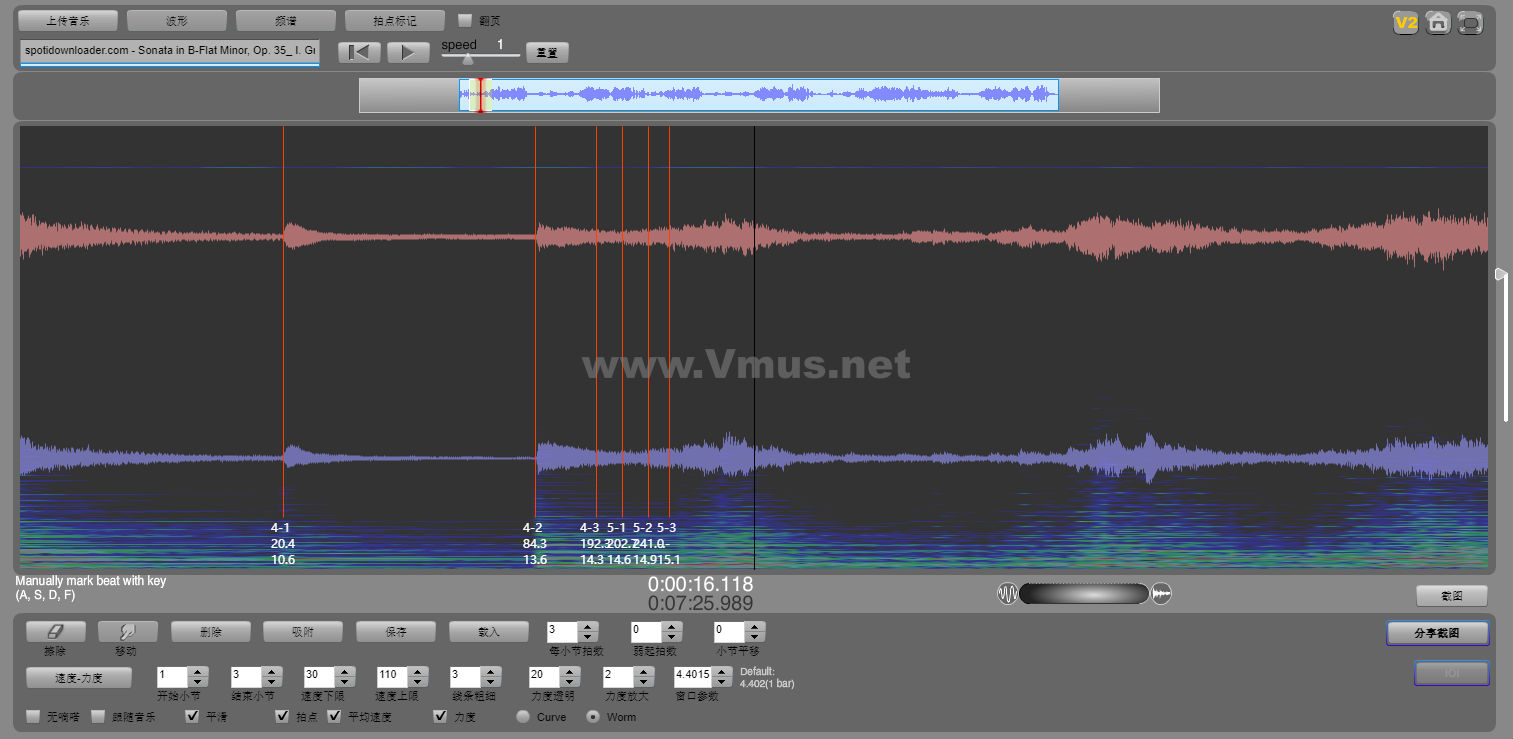Click the 截图 screenshot button
Image resolution: width=1513 pixels, height=739 pixels.
click(x=1452, y=595)
